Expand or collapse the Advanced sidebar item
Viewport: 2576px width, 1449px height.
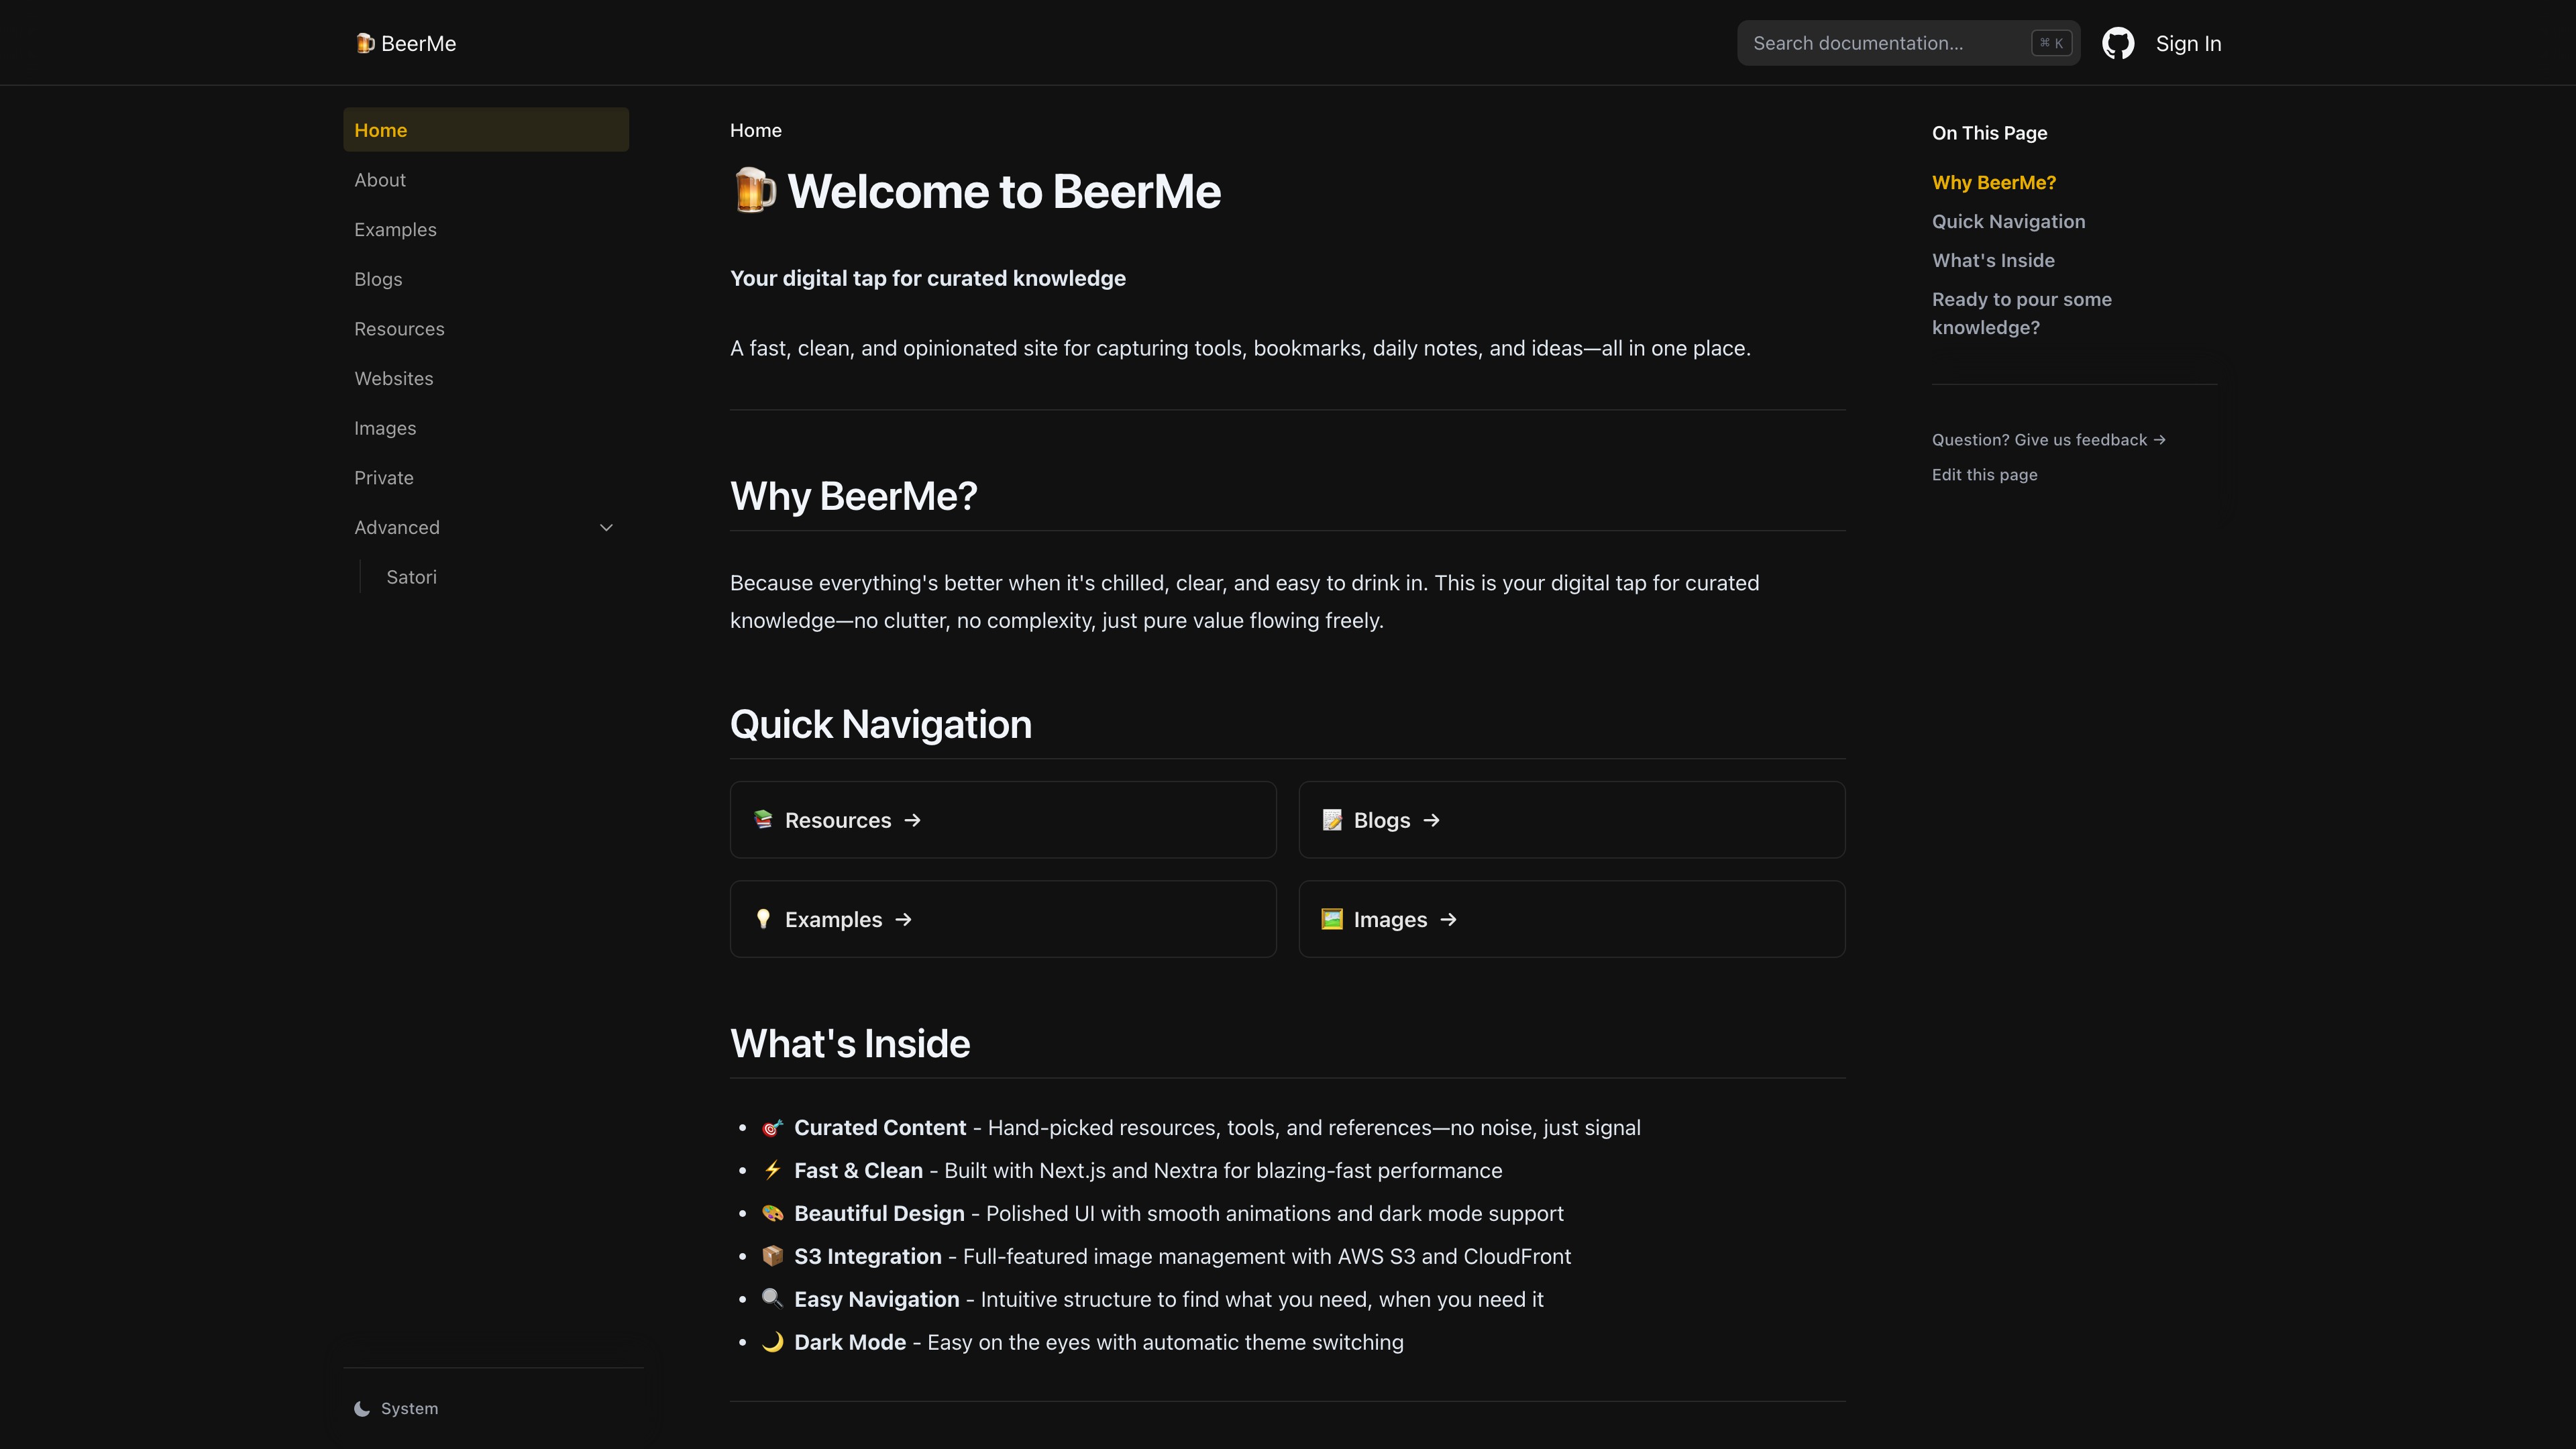(x=397, y=527)
